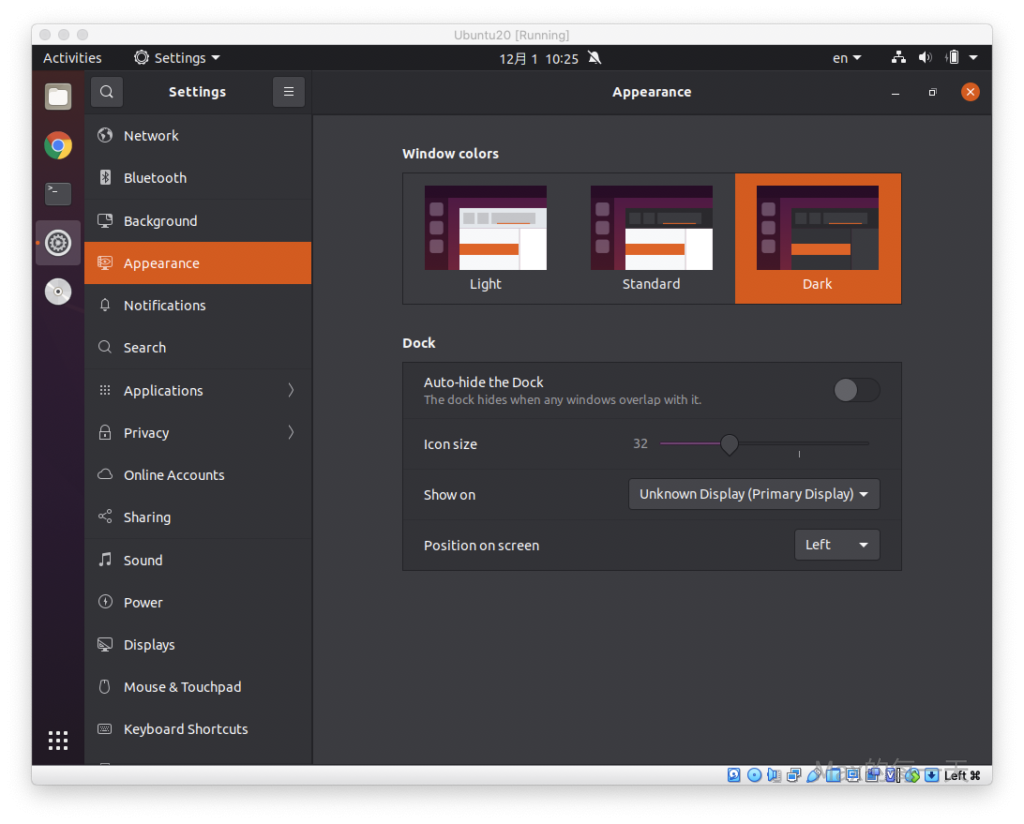The image size is (1024, 824).
Task: Click the volume icon in top bar
Action: 925,58
